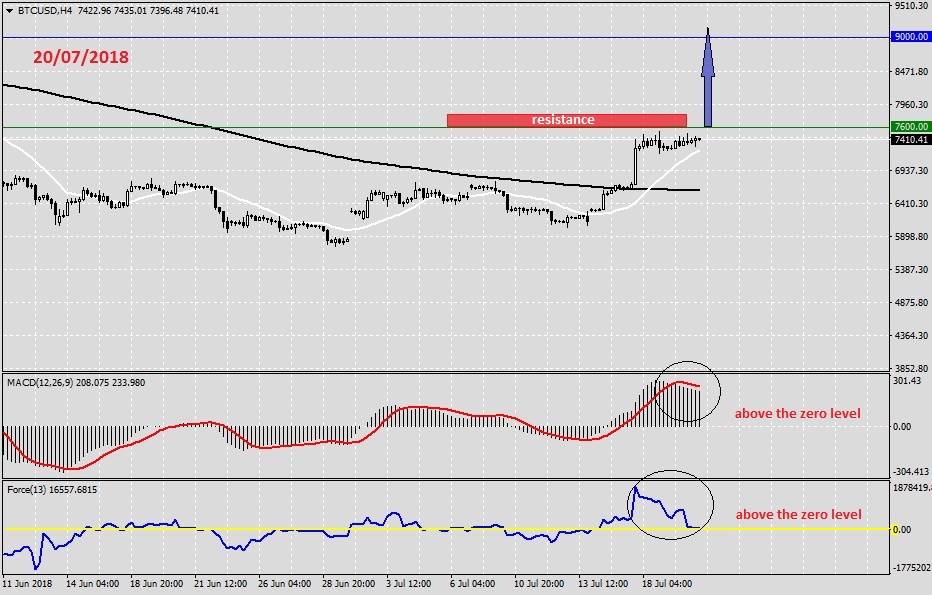Click the 301.43 MACD scale value
This screenshot has width=932, height=595.
click(x=908, y=380)
